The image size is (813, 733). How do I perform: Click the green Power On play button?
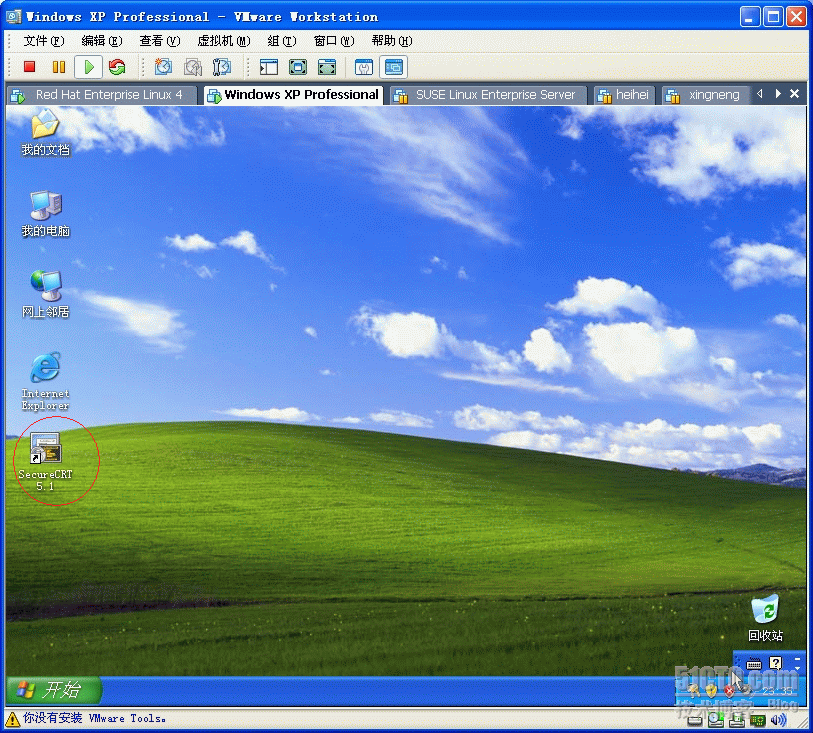pos(89,67)
